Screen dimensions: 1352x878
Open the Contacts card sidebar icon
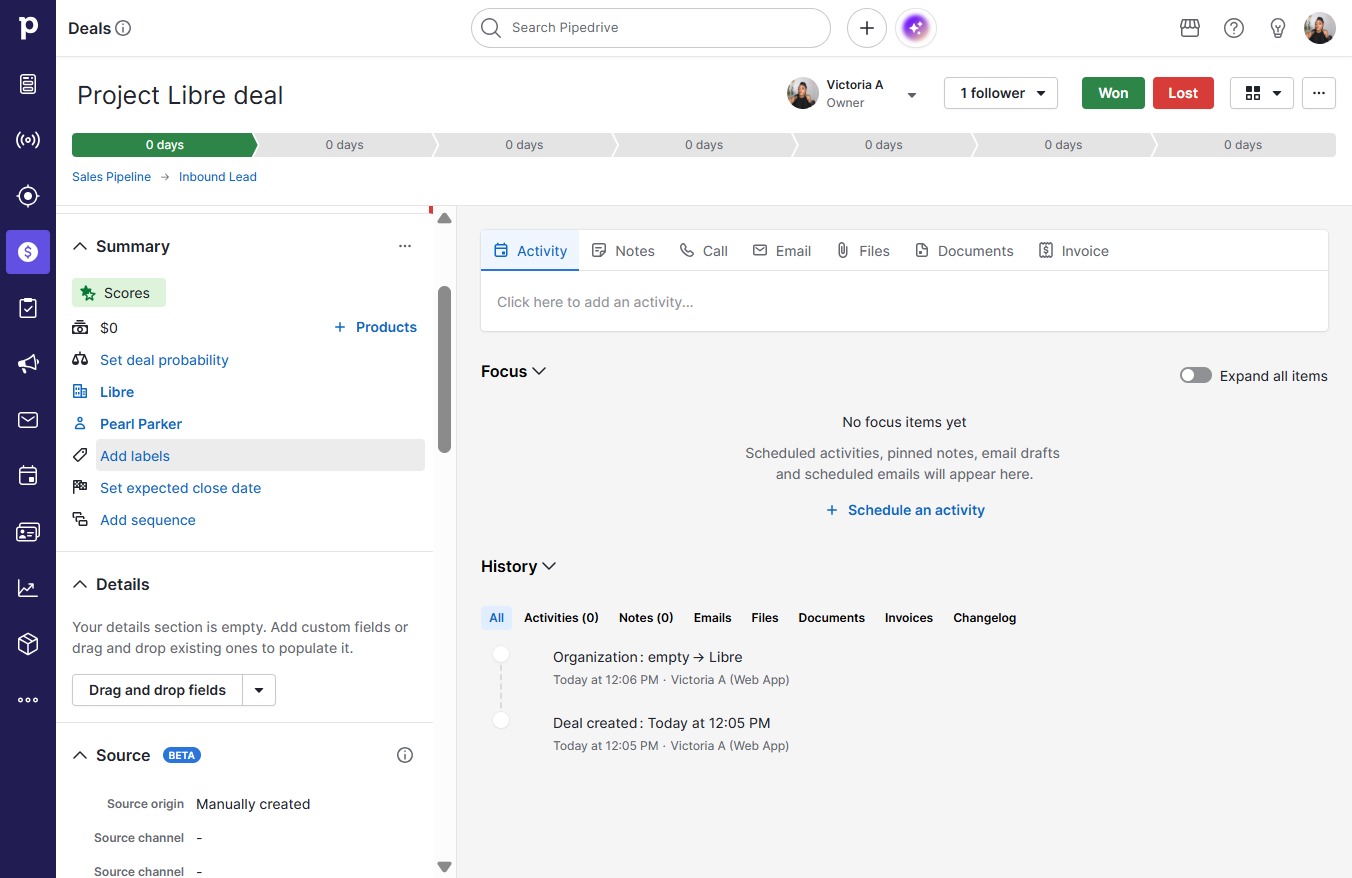tap(28, 532)
